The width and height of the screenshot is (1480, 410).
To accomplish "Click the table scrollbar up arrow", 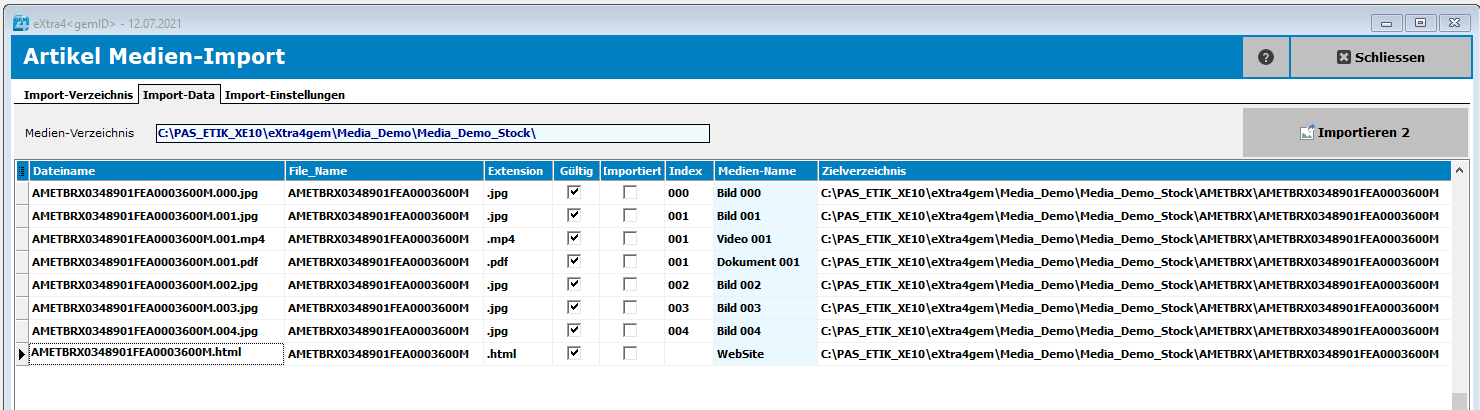I will 1460,170.
